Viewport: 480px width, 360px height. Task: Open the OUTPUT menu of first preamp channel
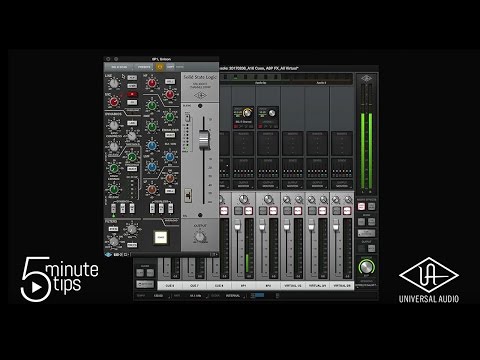(x=244, y=184)
